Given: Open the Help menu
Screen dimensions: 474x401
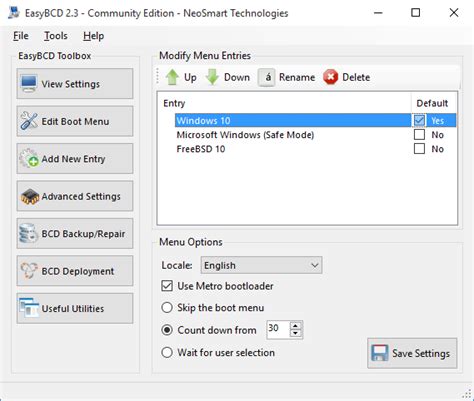Looking at the screenshot, I should (93, 36).
